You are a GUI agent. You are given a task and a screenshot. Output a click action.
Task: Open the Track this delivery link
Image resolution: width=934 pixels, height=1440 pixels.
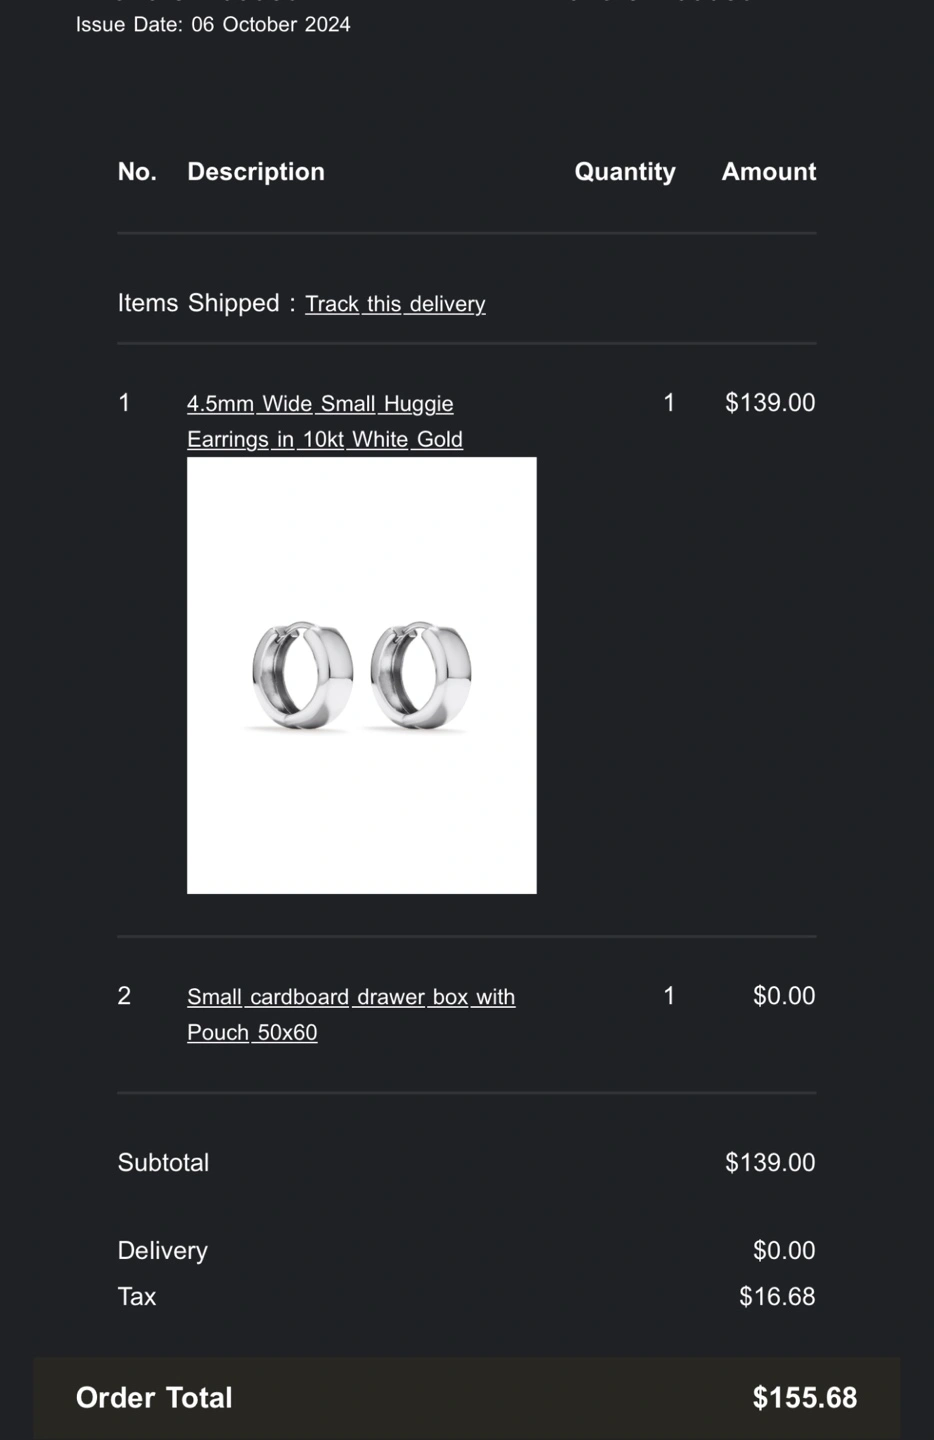pos(395,304)
